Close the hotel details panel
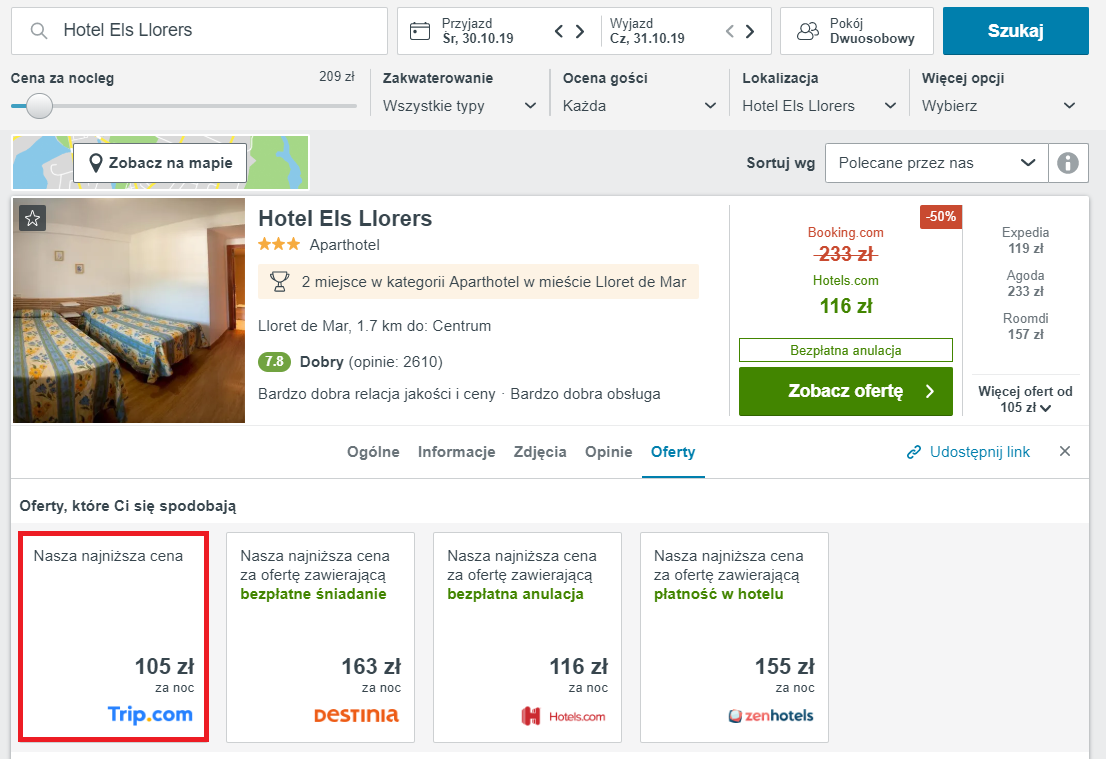 pos(1065,451)
